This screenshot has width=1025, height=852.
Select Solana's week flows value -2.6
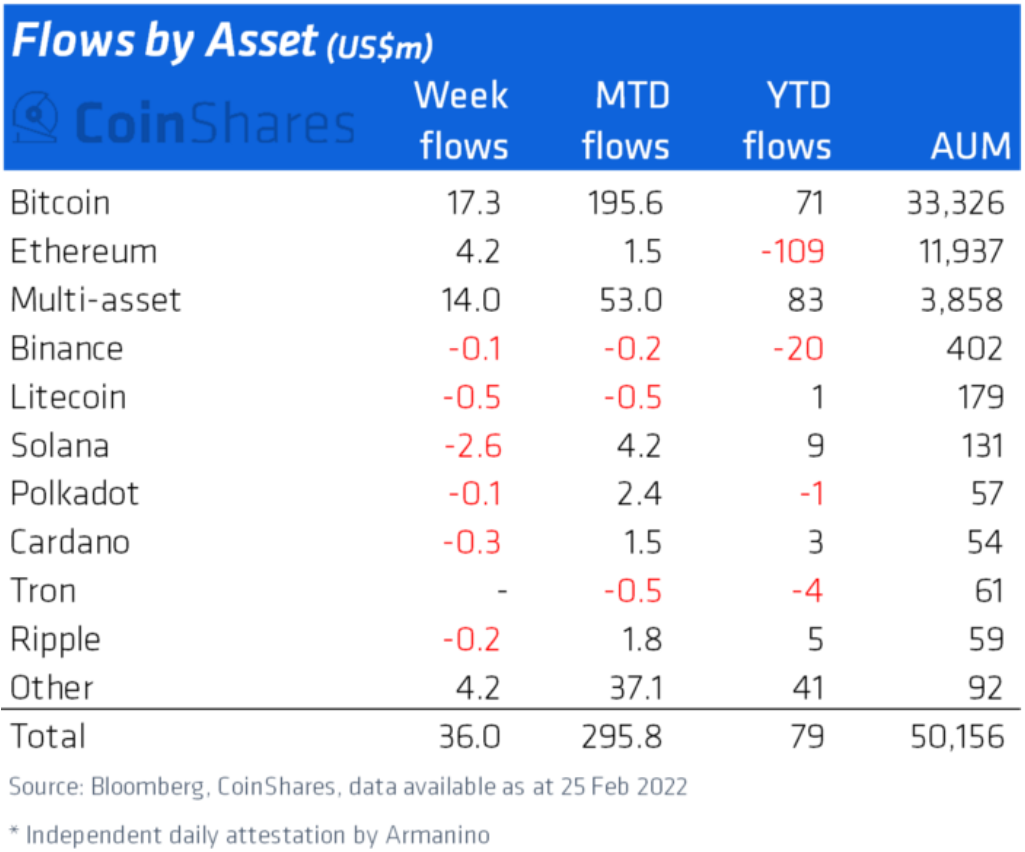point(474,445)
